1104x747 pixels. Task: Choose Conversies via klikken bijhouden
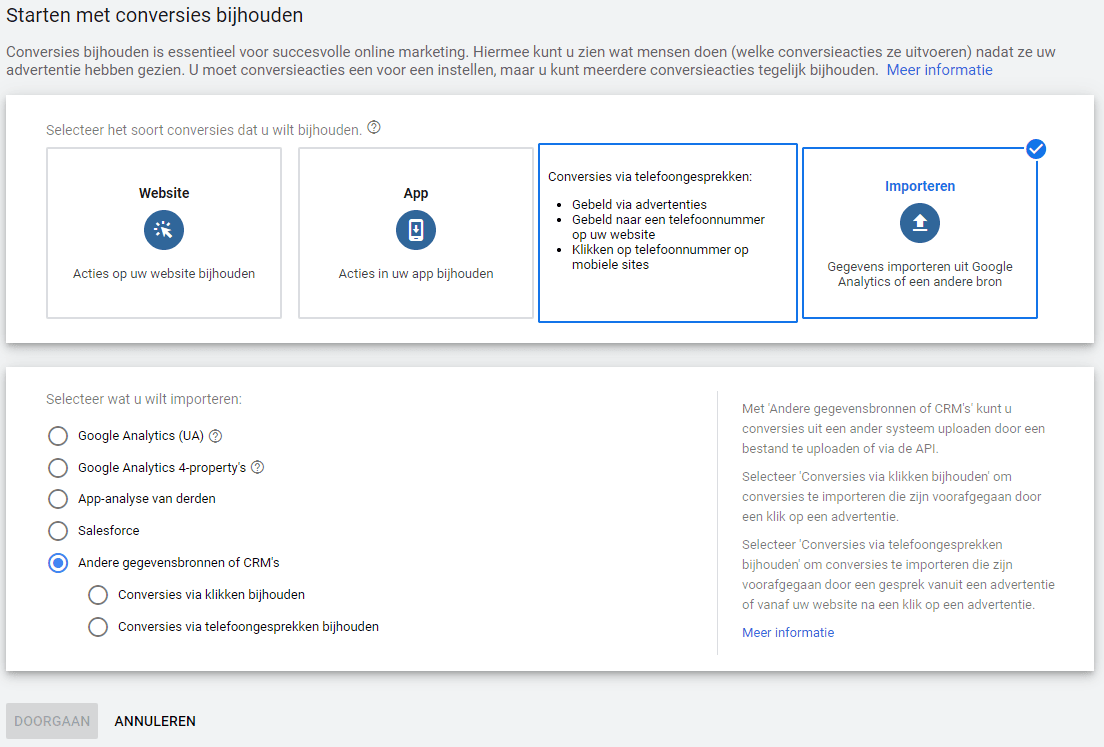98,595
